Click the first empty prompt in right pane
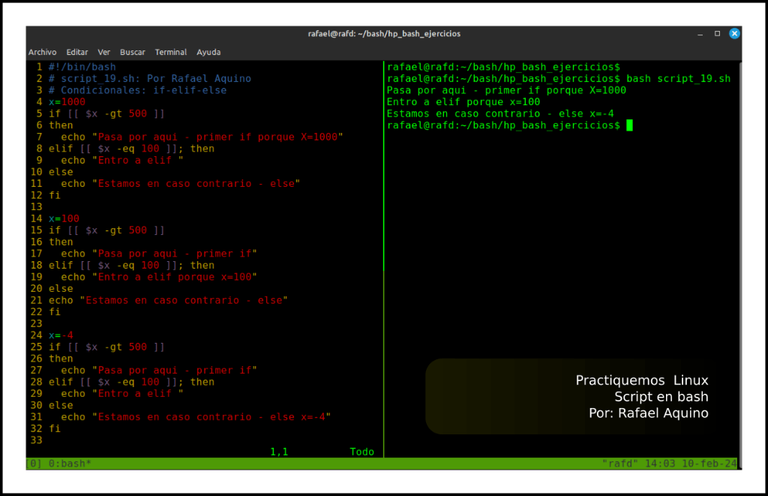Screen dimensions: 768x496 [504, 67]
